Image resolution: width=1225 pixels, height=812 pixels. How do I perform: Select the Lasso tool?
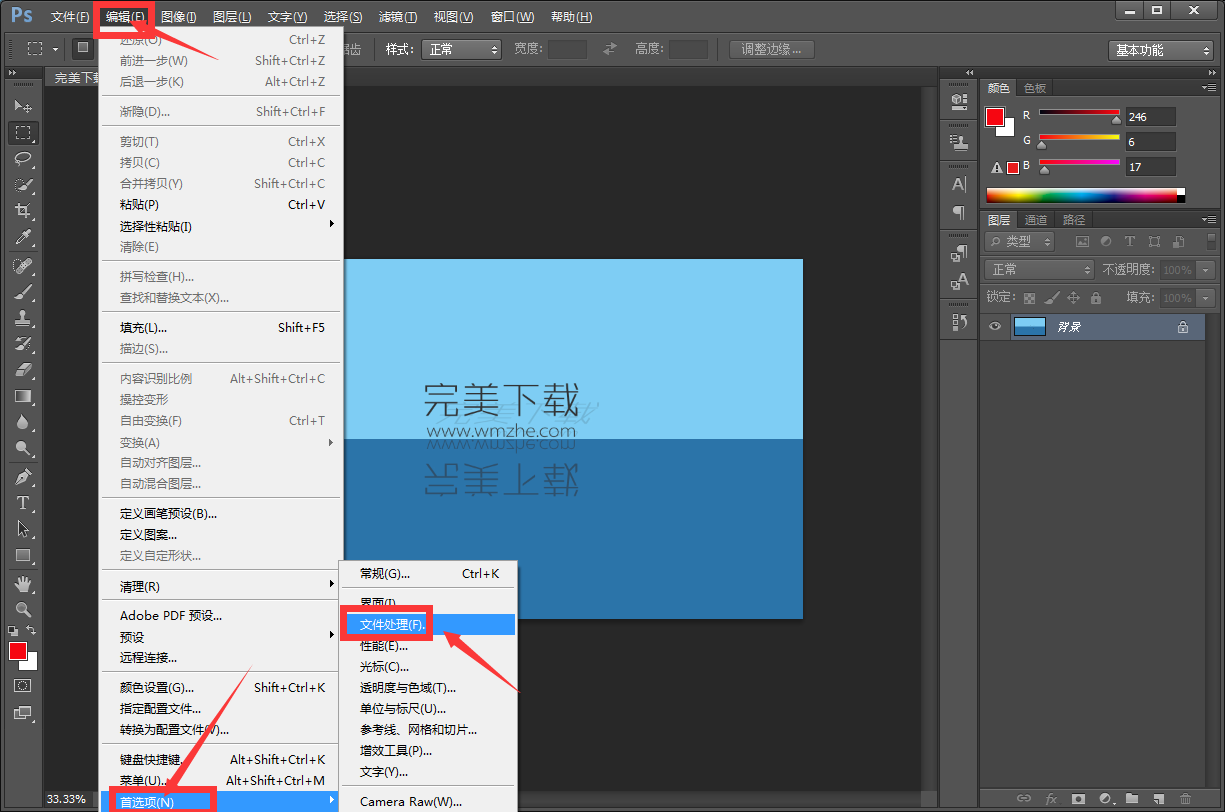(23, 159)
